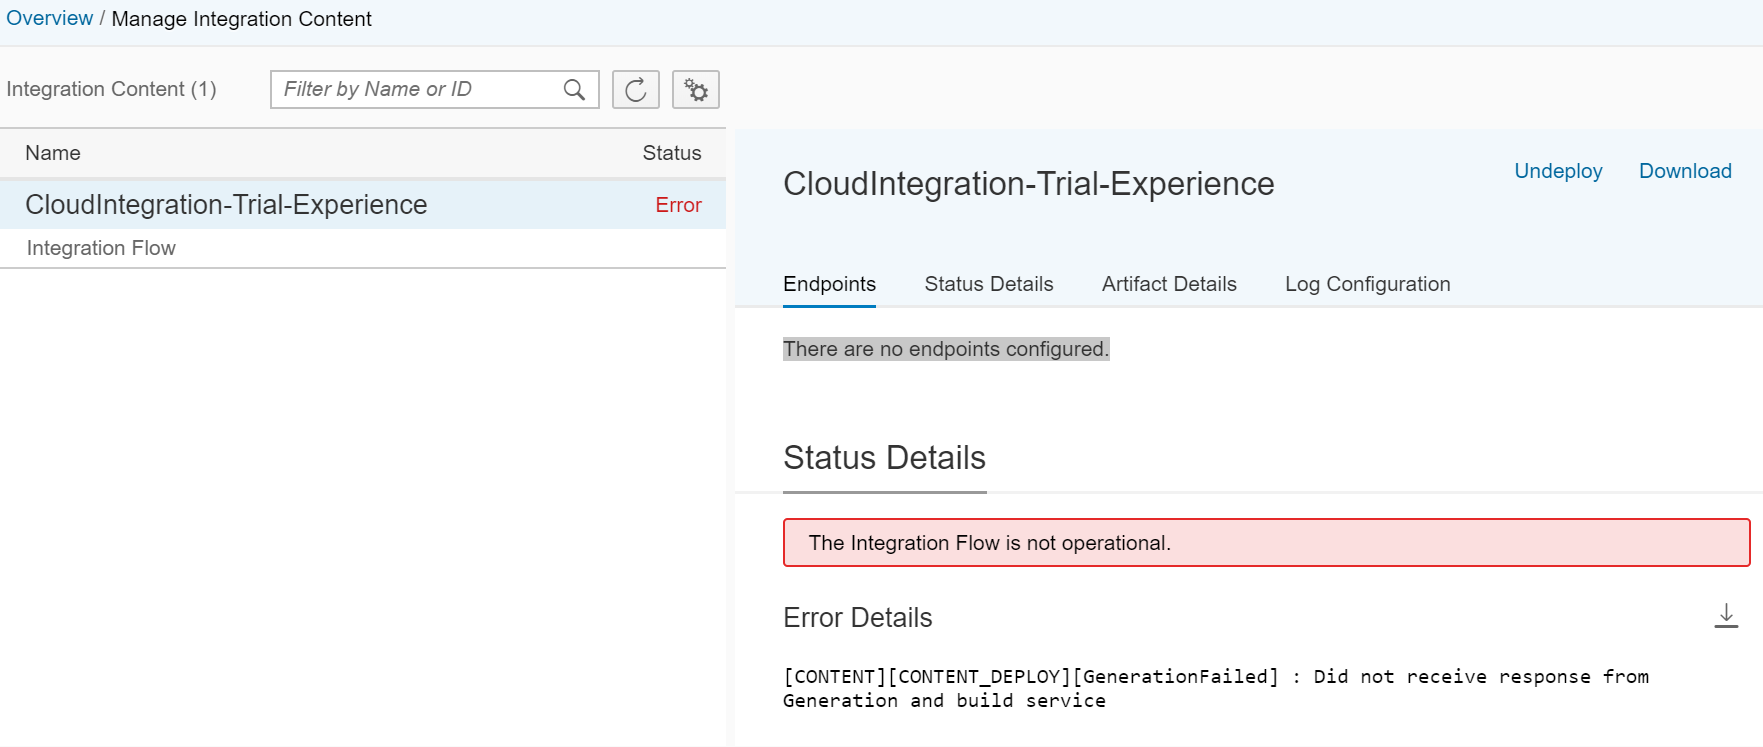Refresh the integration content list
Image resolution: width=1763 pixels, height=747 pixels.
tap(636, 90)
